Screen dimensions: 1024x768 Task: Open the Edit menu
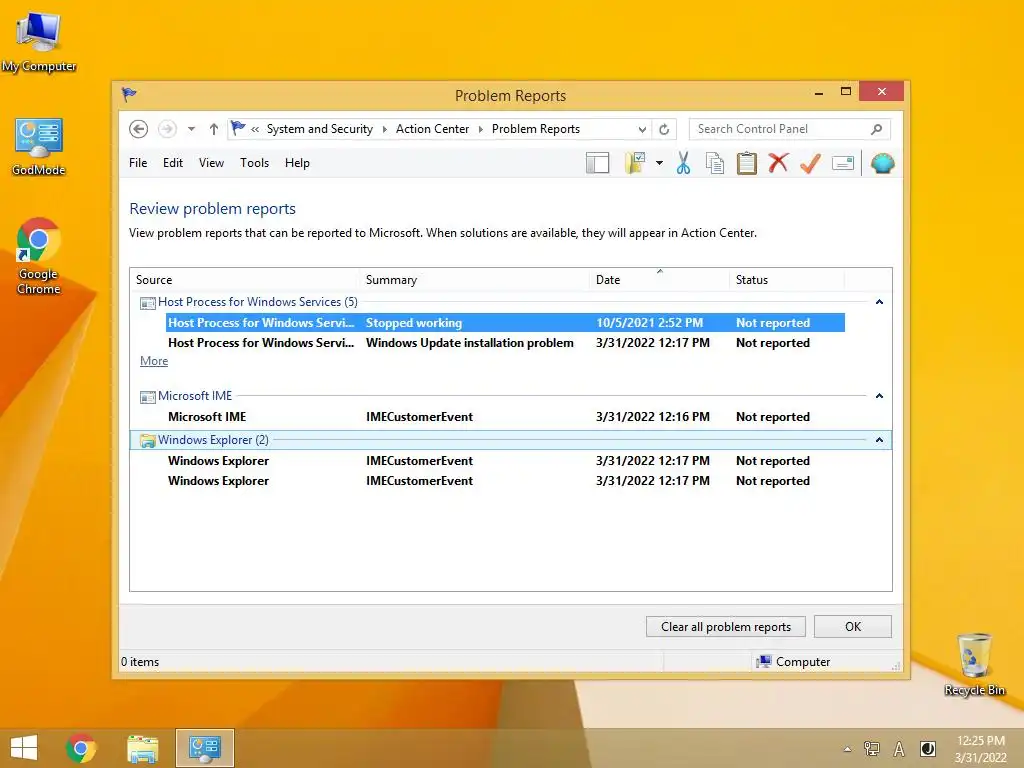(172, 163)
